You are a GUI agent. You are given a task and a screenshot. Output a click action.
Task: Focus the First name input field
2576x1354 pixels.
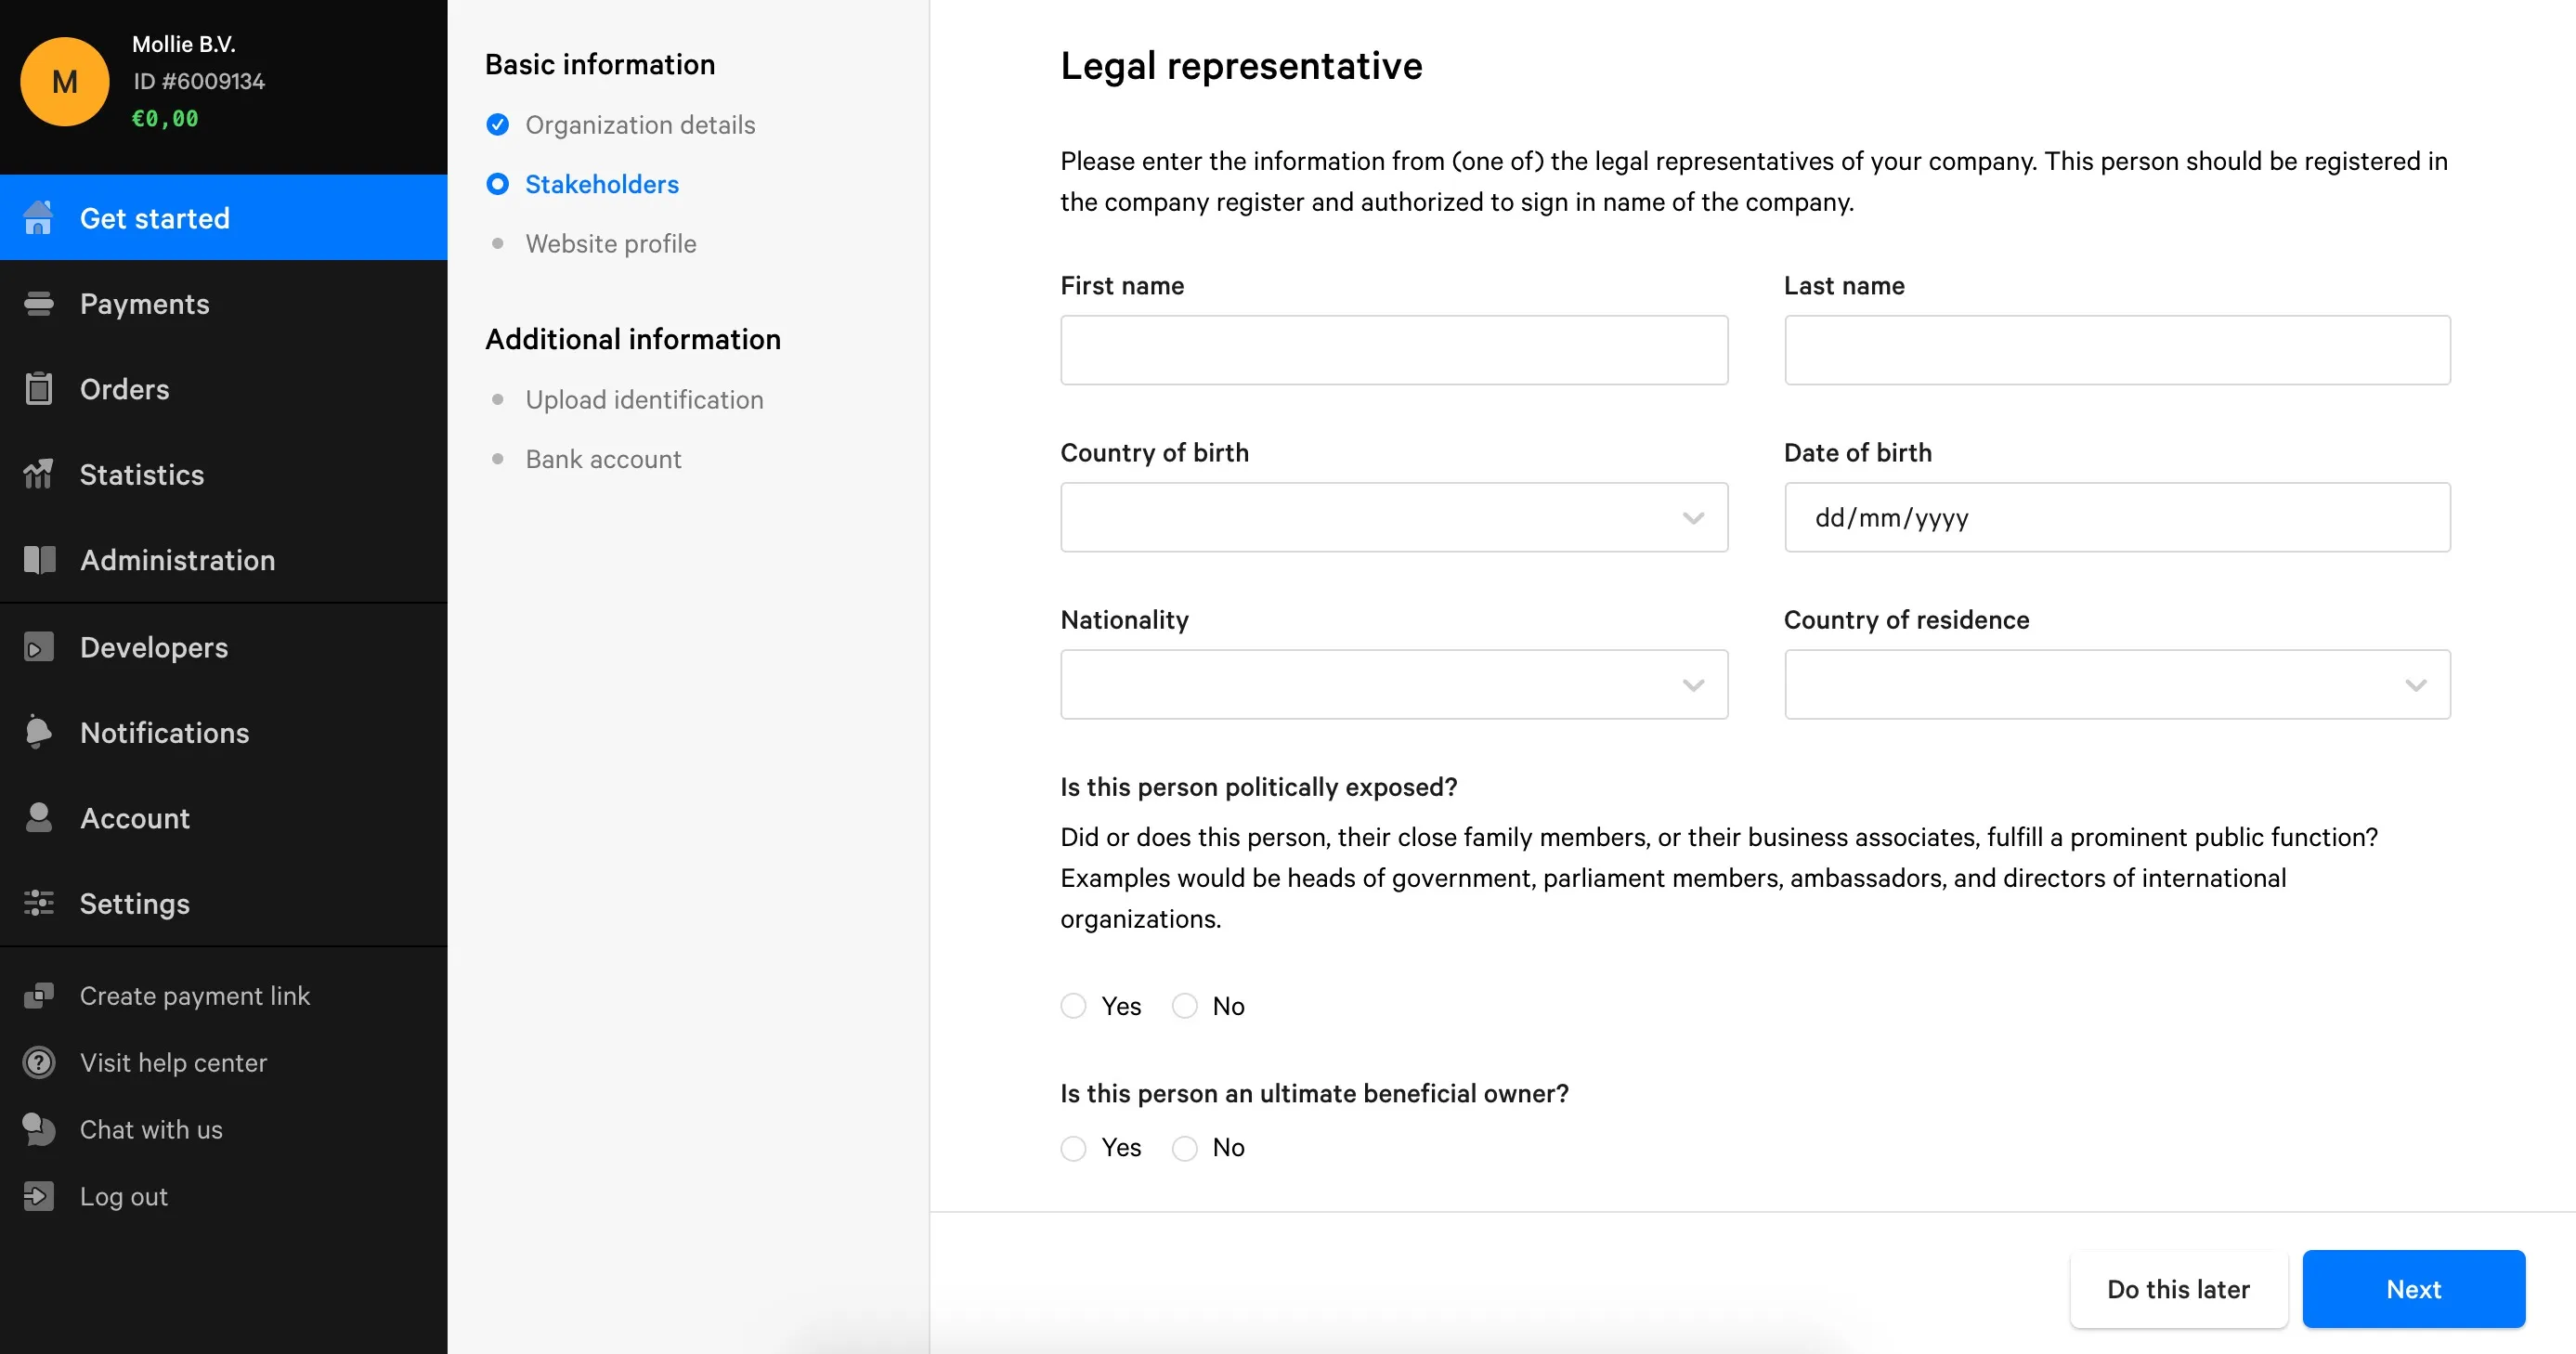[1394, 350]
